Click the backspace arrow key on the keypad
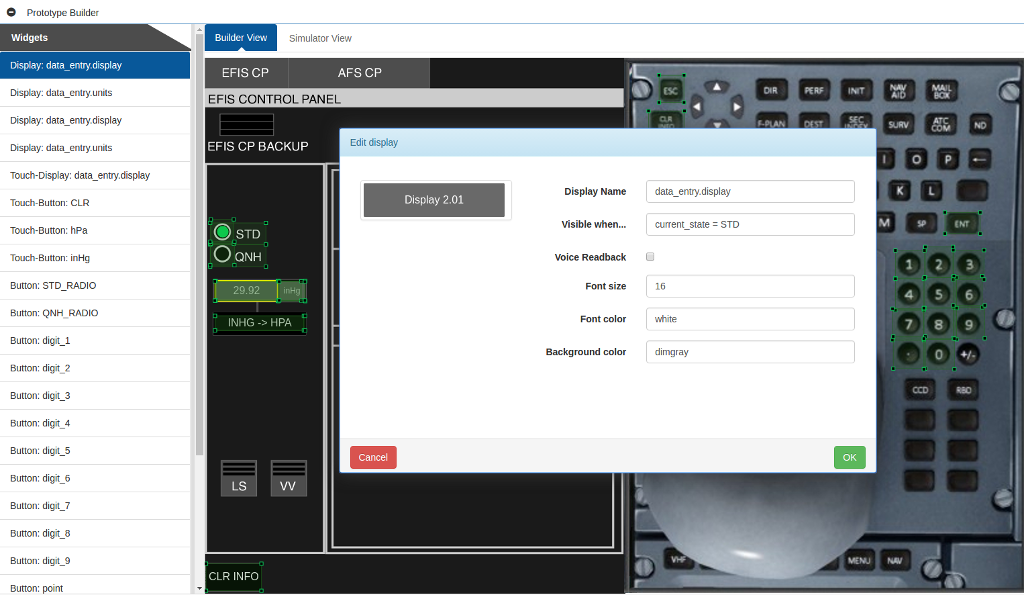 coord(979,159)
